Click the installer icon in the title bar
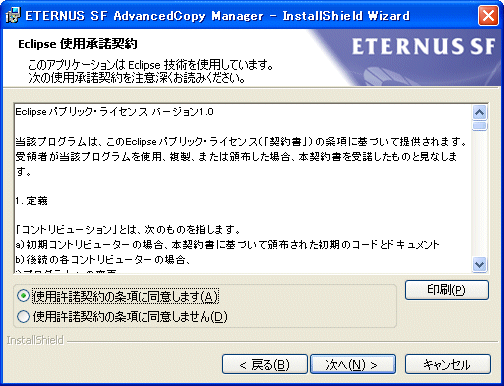This screenshot has width=504, height=386. click(14, 15)
